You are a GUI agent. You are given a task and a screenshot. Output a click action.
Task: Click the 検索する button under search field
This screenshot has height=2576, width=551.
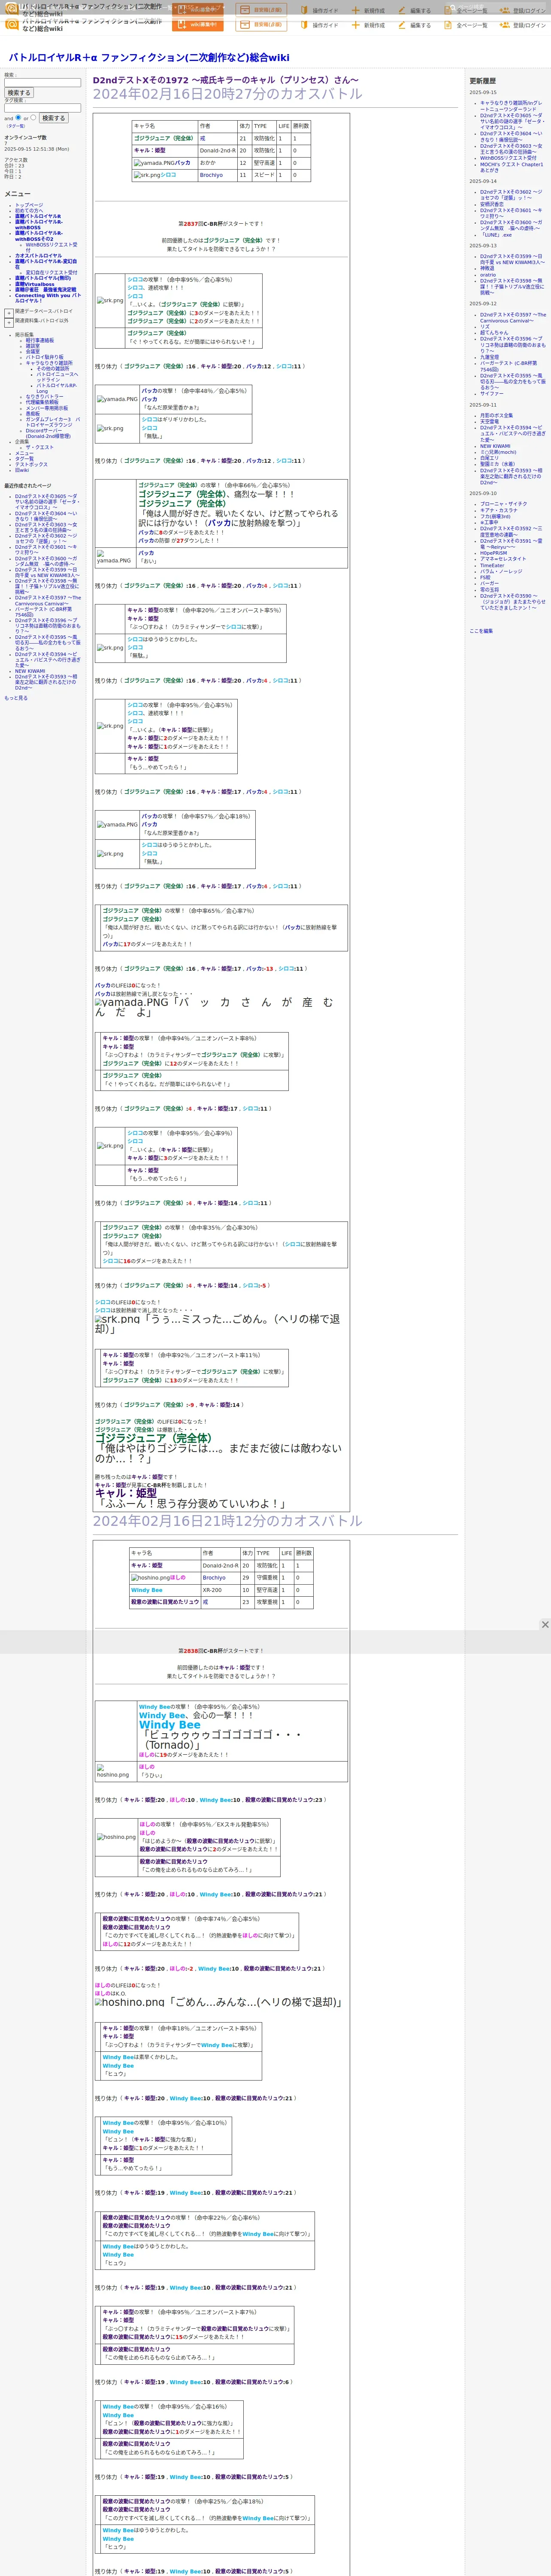tap(18, 93)
